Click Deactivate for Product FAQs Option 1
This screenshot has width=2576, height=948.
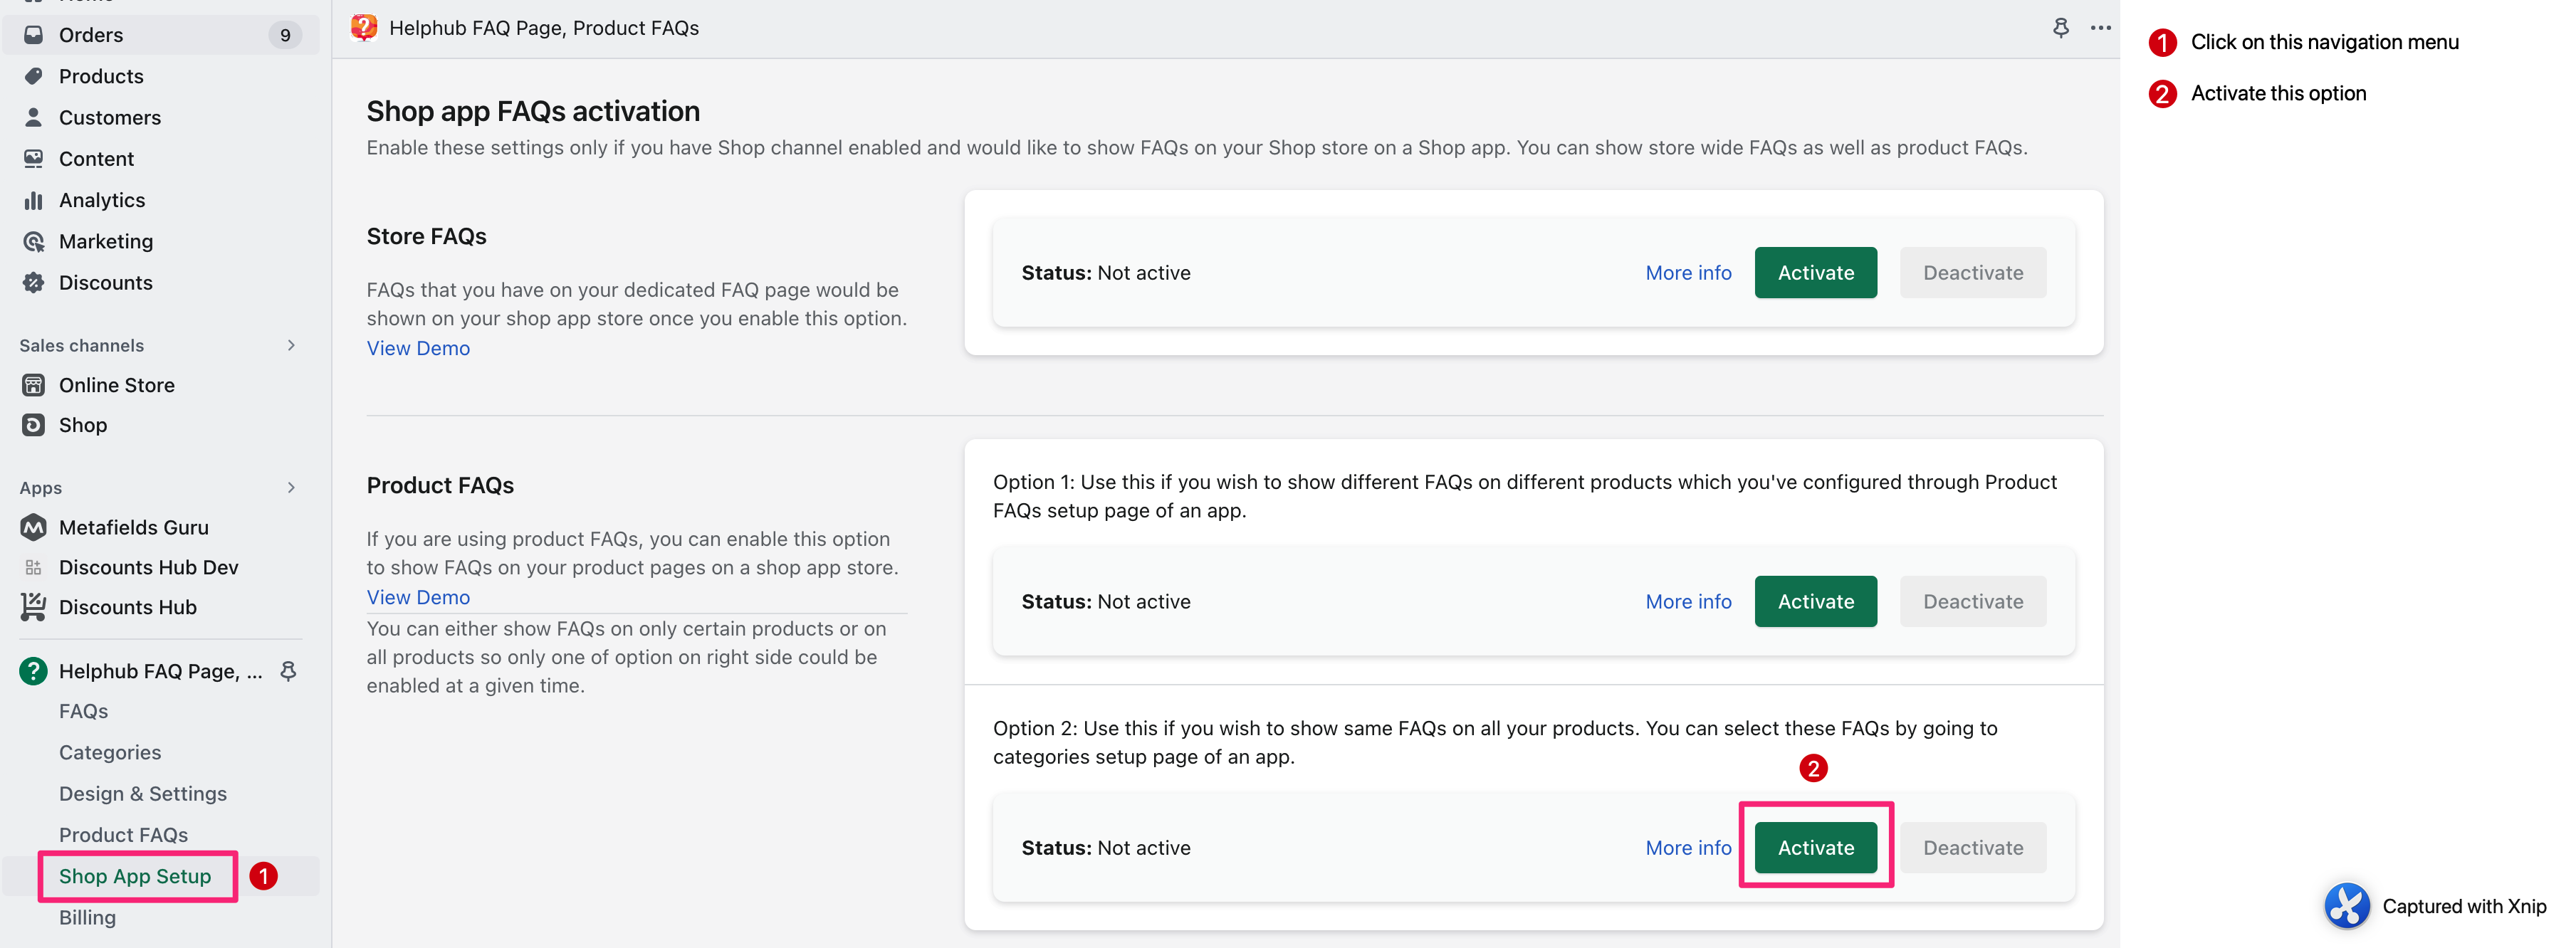click(1972, 602)
